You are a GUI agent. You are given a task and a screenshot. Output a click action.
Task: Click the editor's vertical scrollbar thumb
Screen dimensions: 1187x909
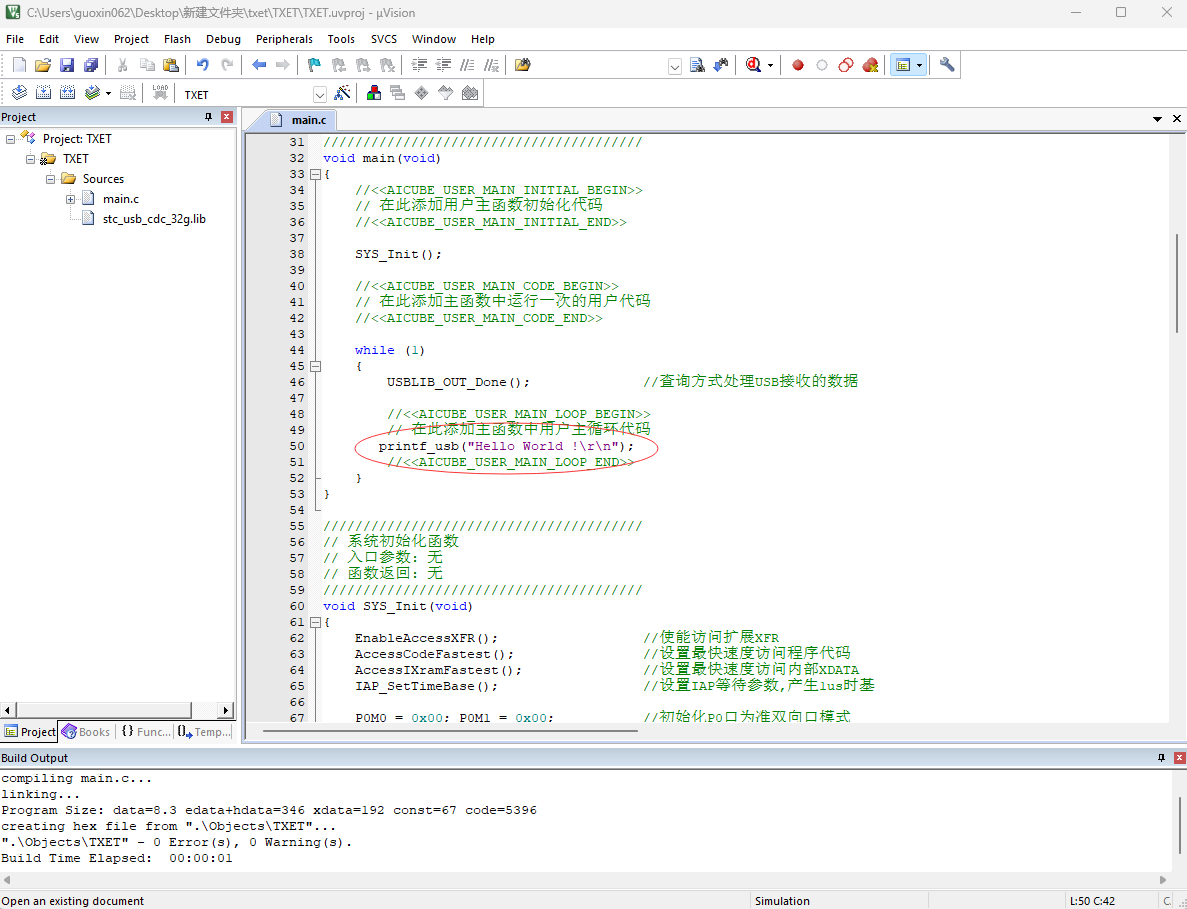click(x=1177, y=283)
